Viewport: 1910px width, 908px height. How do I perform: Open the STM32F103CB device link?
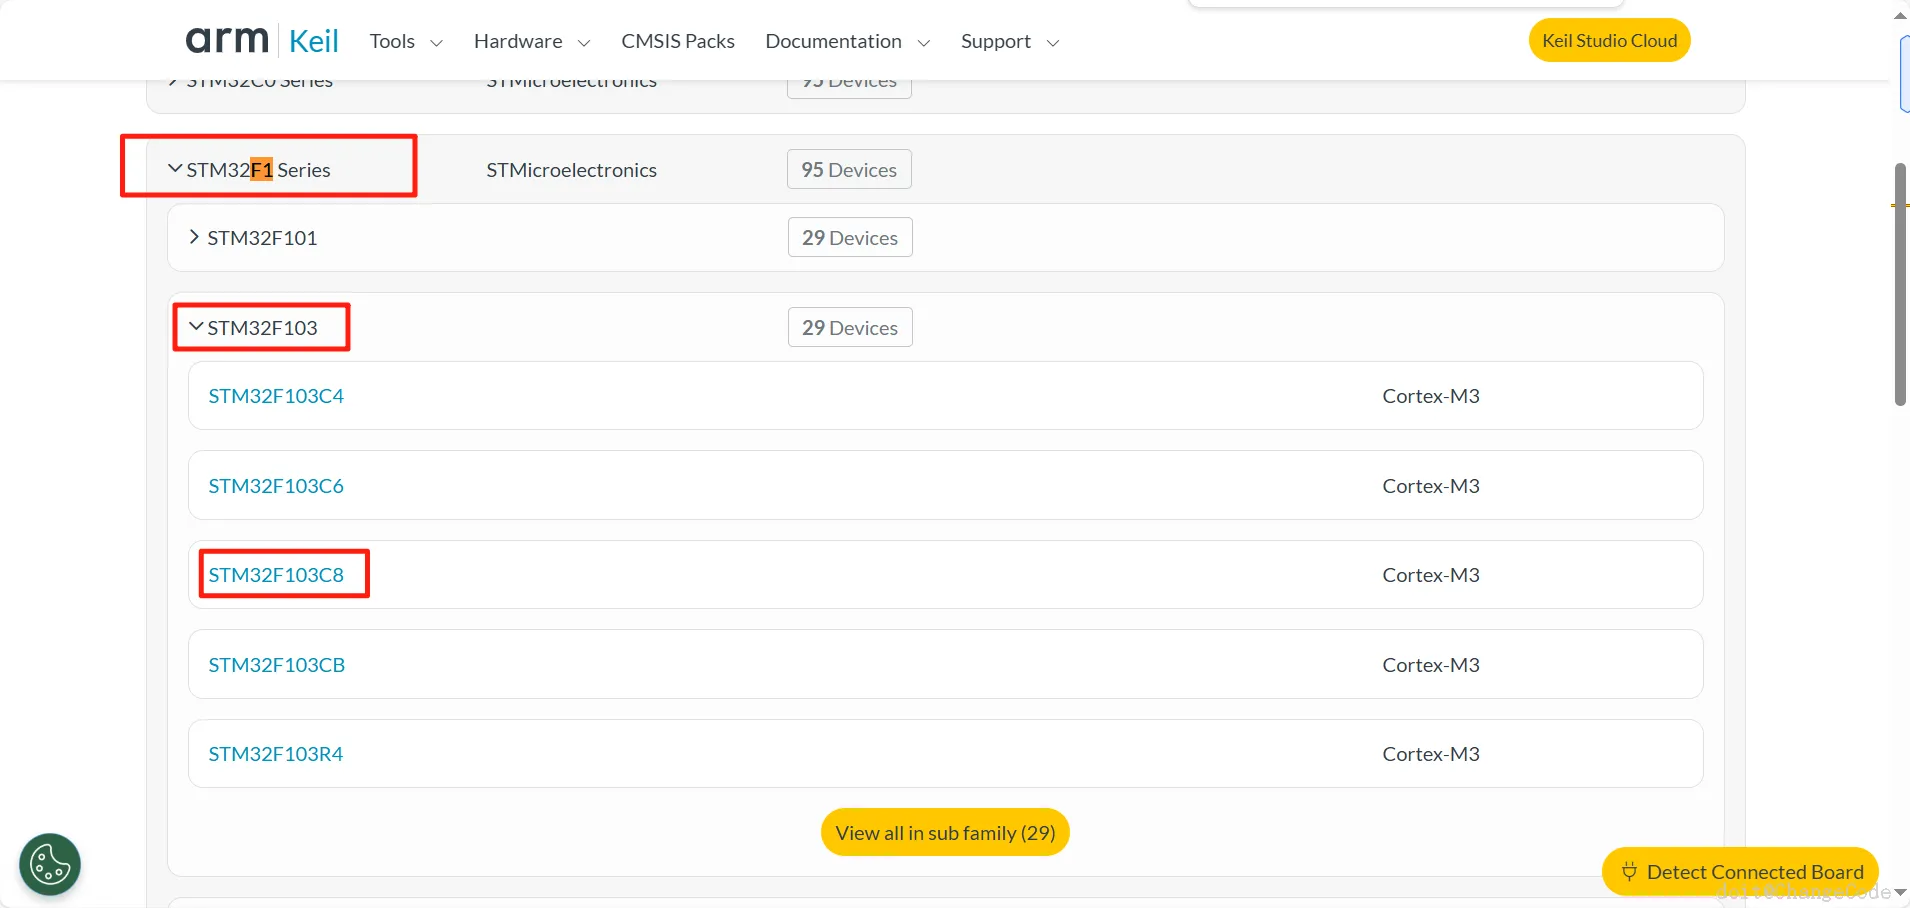point(277,665)
